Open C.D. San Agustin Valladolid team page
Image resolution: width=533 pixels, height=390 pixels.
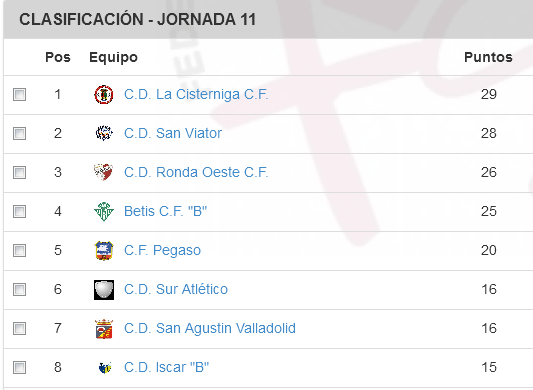pos(210,328)
